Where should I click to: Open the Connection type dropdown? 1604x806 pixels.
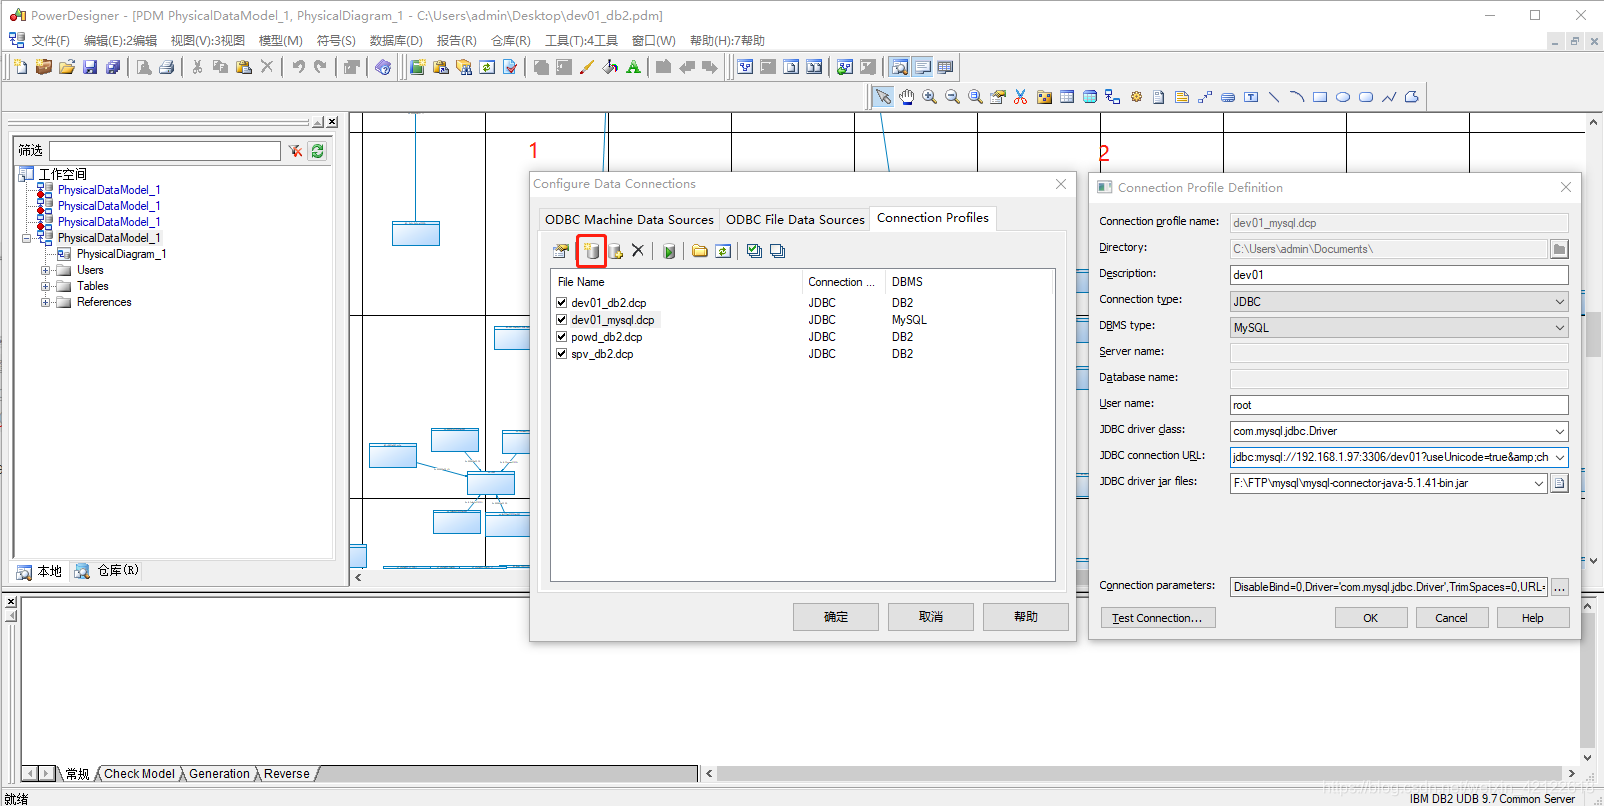click(1559, 301)
